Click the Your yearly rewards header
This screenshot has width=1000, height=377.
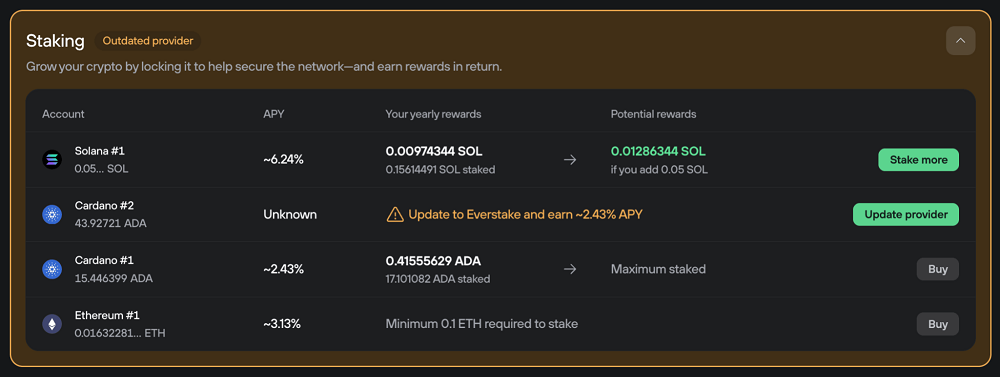coord(433,114)
